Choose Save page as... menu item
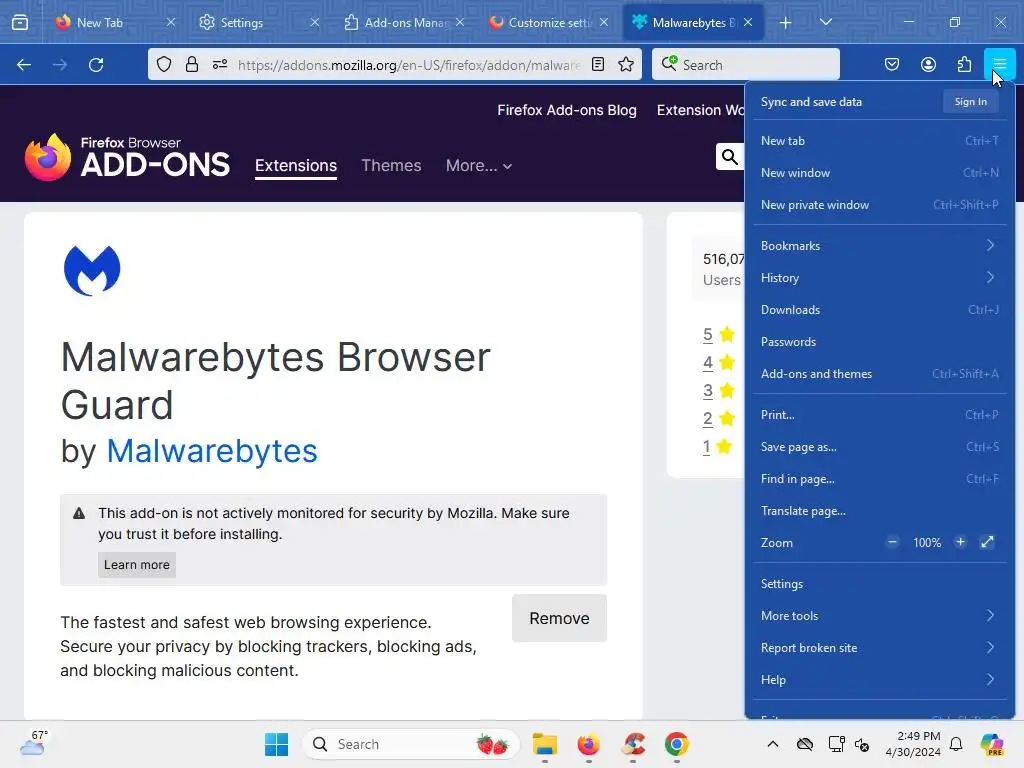 879,447
